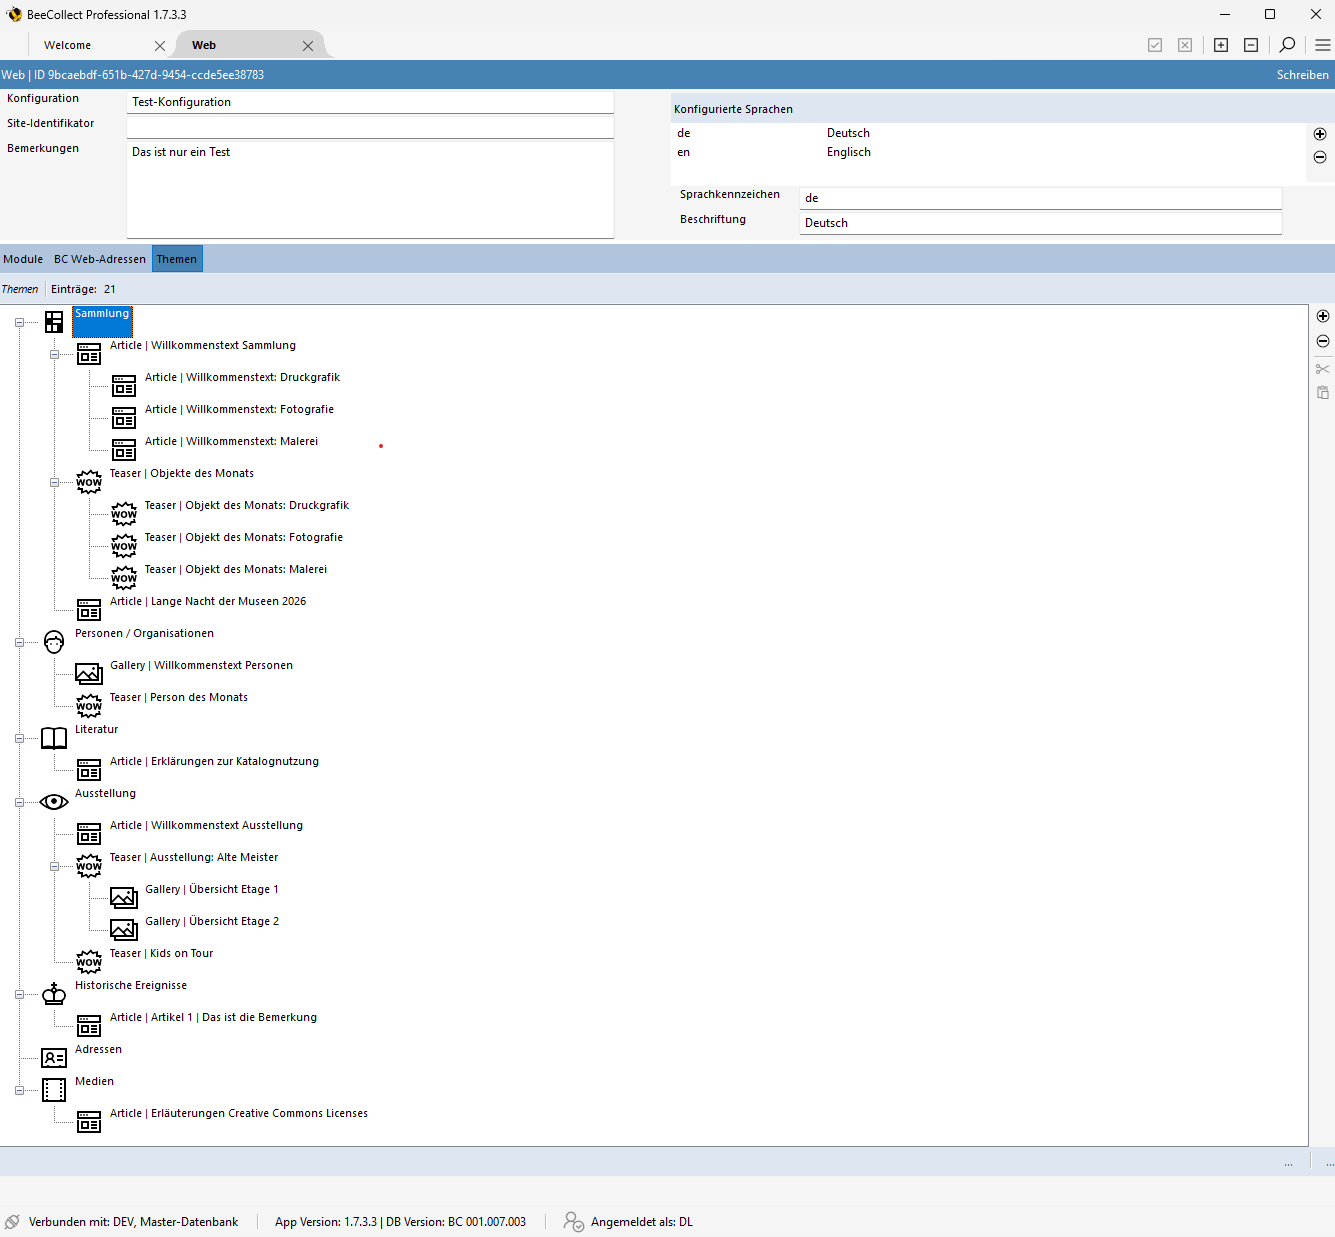
Task: Collapse the Sammlung tree node
Action: [x=19, y=322]
